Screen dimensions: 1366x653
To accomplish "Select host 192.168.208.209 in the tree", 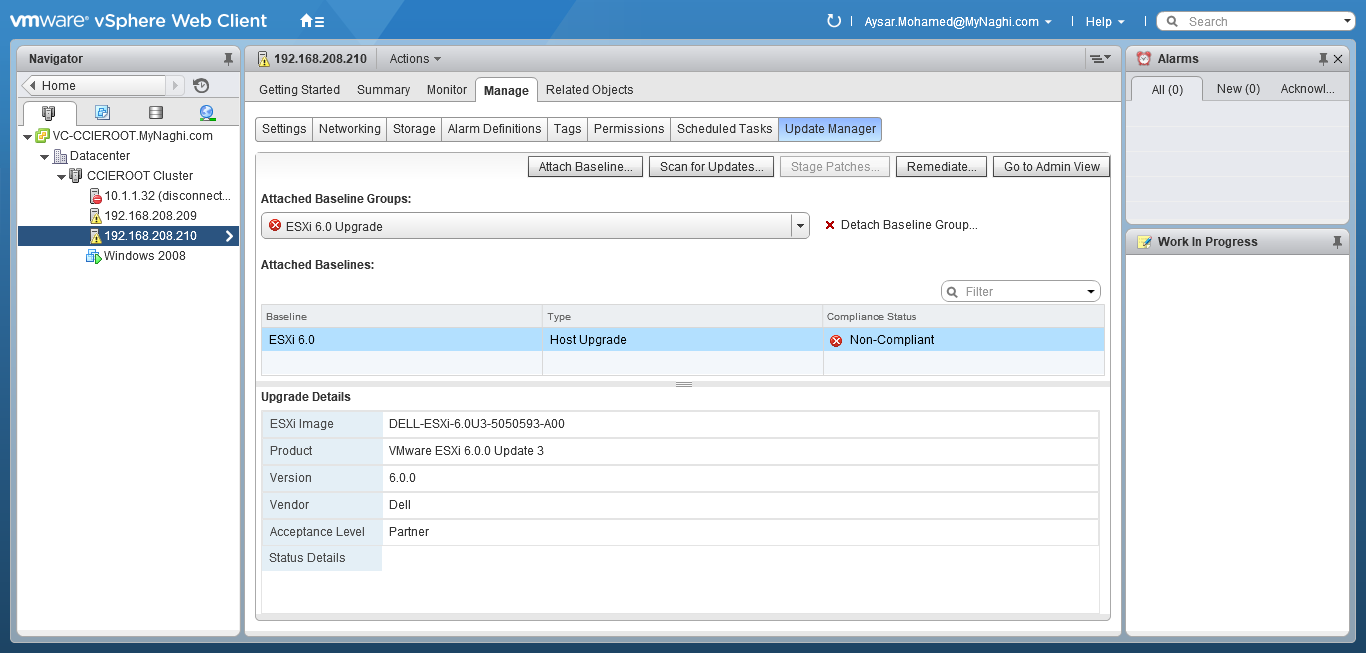I will point(150,216).
